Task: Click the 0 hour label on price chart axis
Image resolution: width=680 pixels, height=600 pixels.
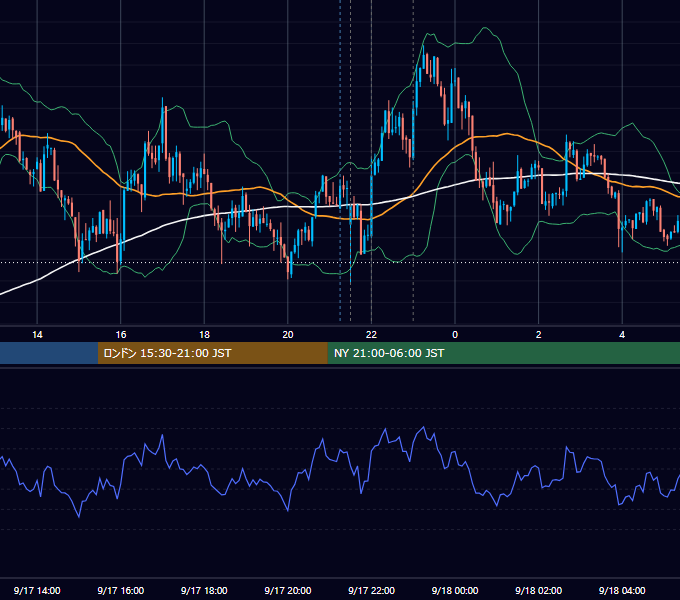Action: coord(455,335)
